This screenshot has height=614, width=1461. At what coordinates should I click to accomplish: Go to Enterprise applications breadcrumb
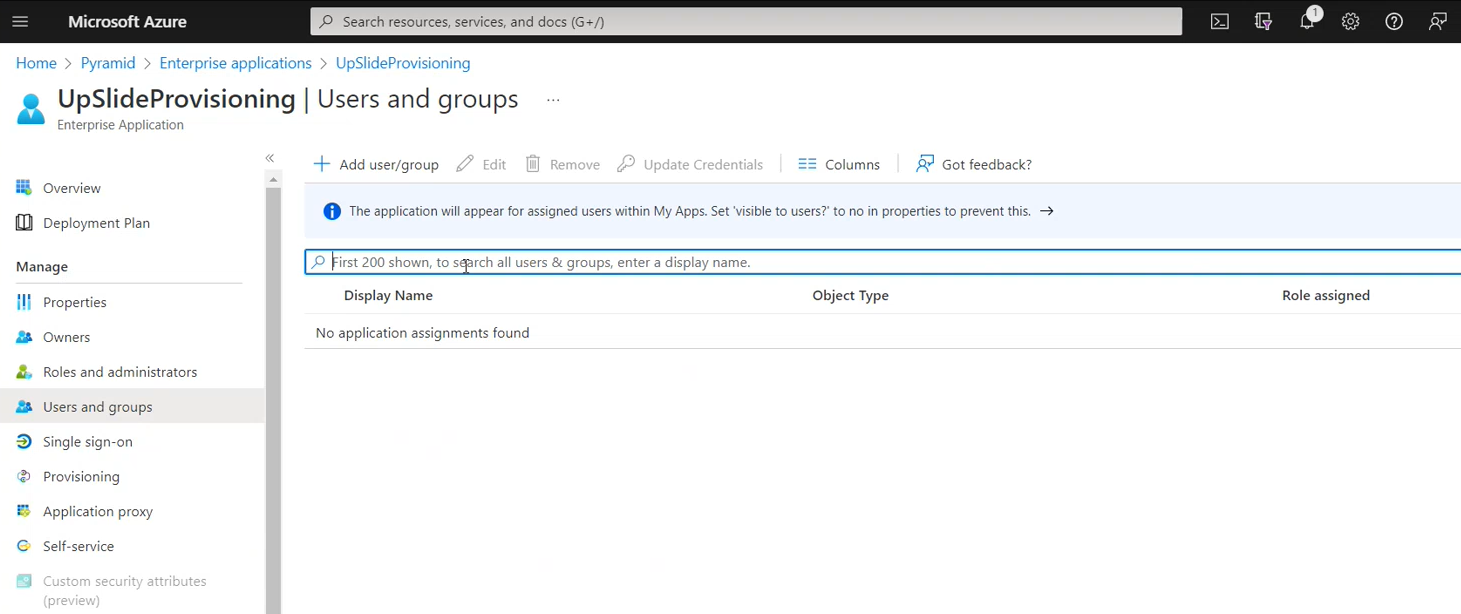tap(236, 63)
